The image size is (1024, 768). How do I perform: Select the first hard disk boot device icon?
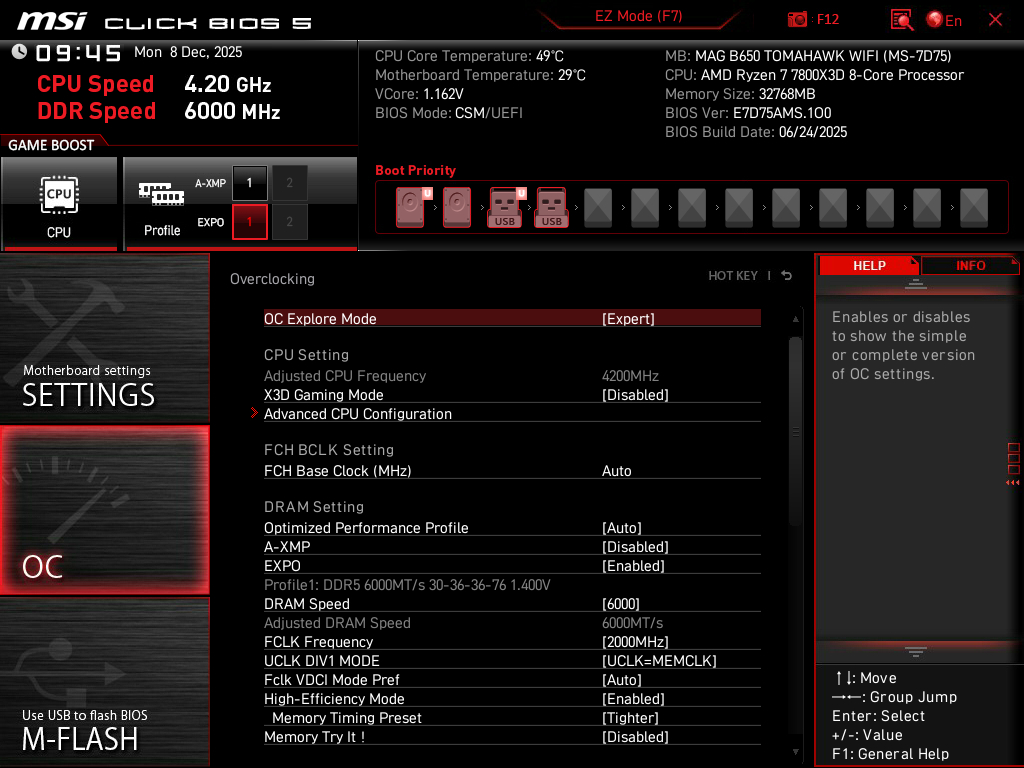411,207
